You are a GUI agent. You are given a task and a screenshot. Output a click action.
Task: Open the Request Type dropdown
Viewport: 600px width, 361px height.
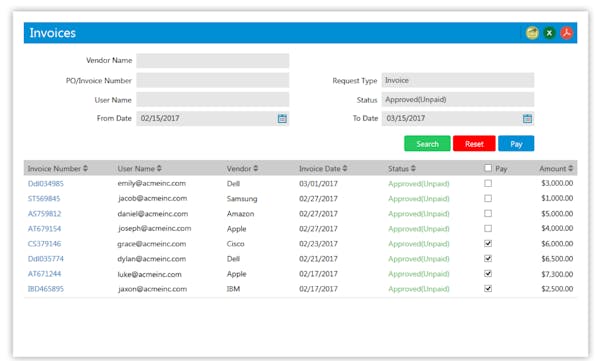(458, 80)
